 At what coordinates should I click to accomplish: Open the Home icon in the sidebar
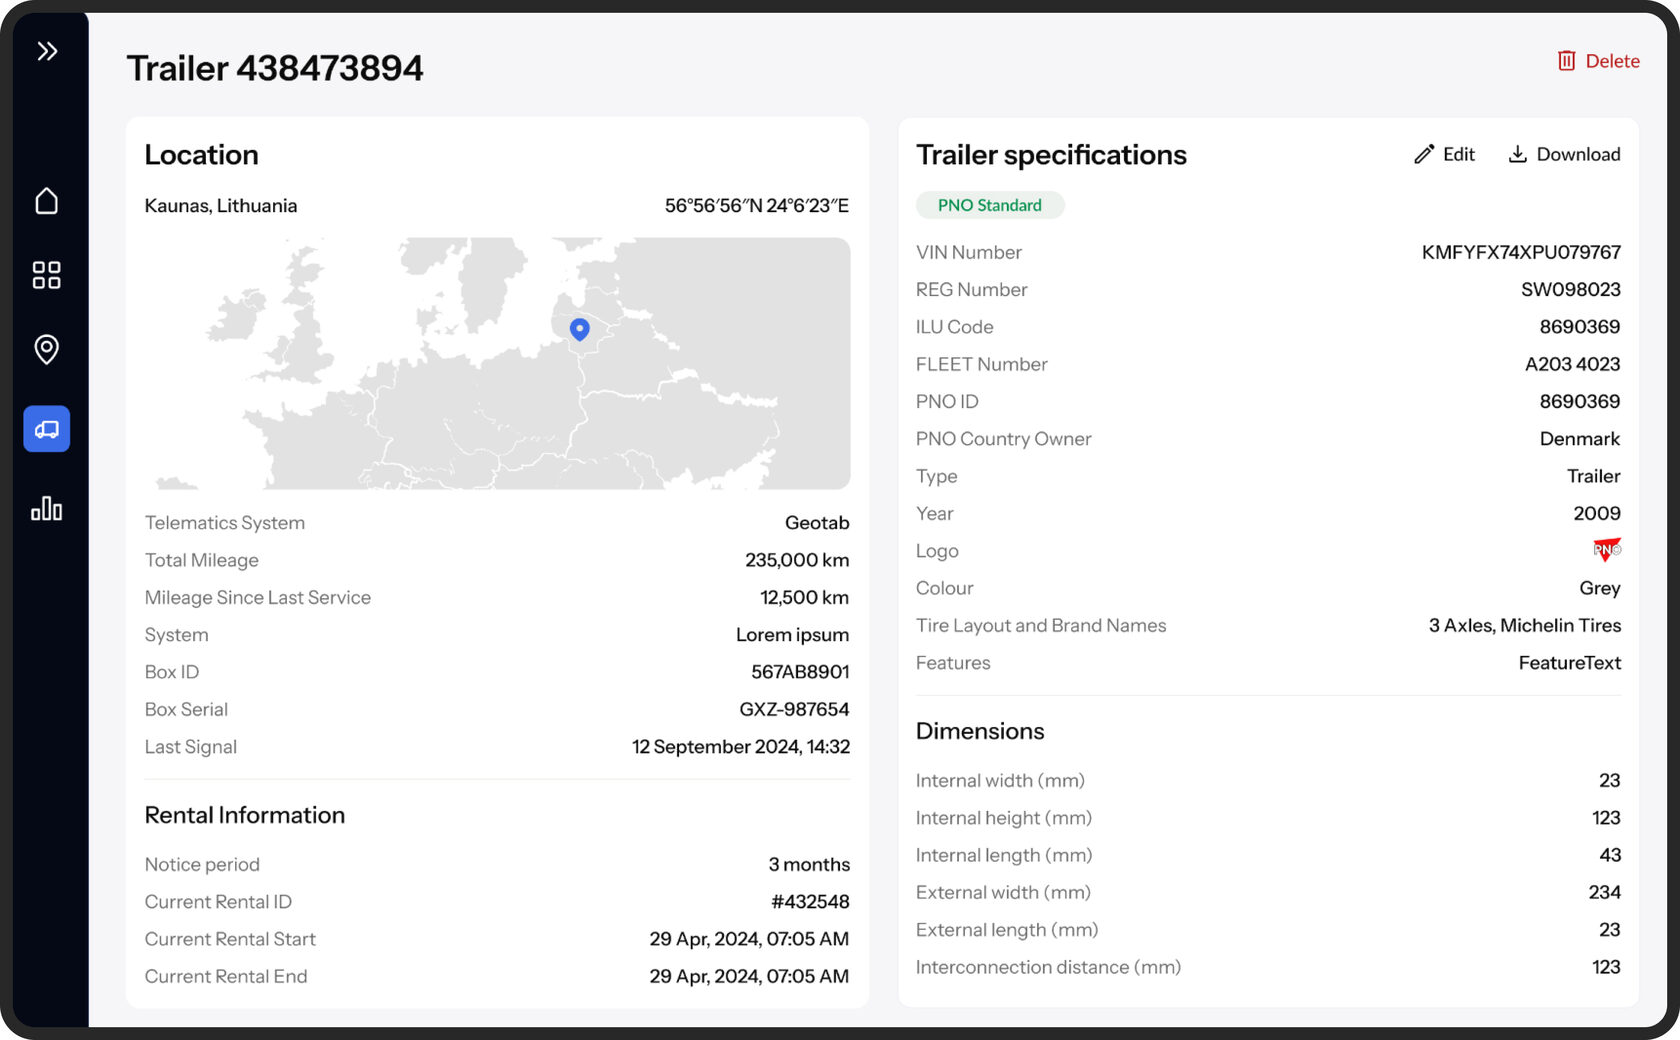(47, 201)
